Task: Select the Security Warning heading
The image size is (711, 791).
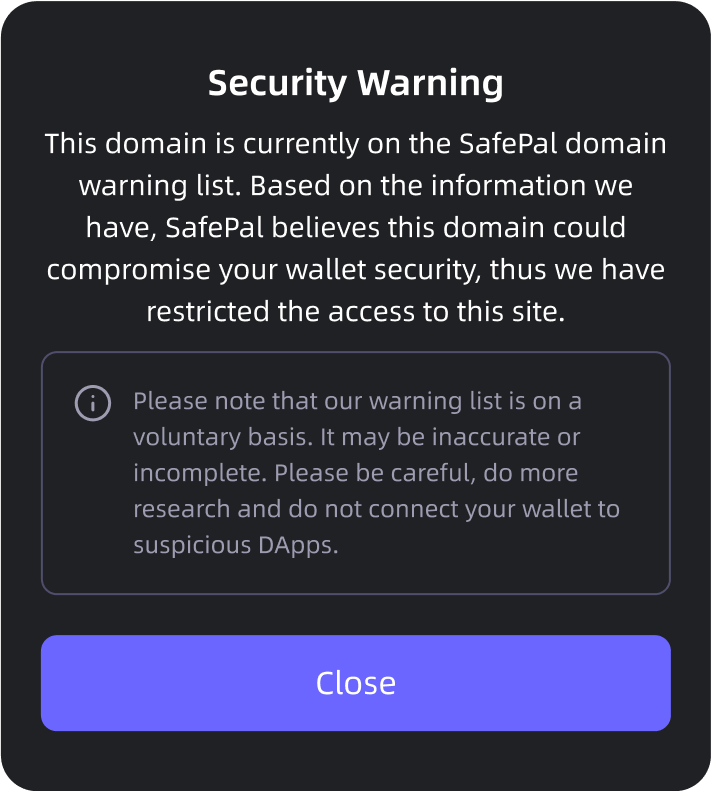Action: pyautogui.click(x=356, y=83)
